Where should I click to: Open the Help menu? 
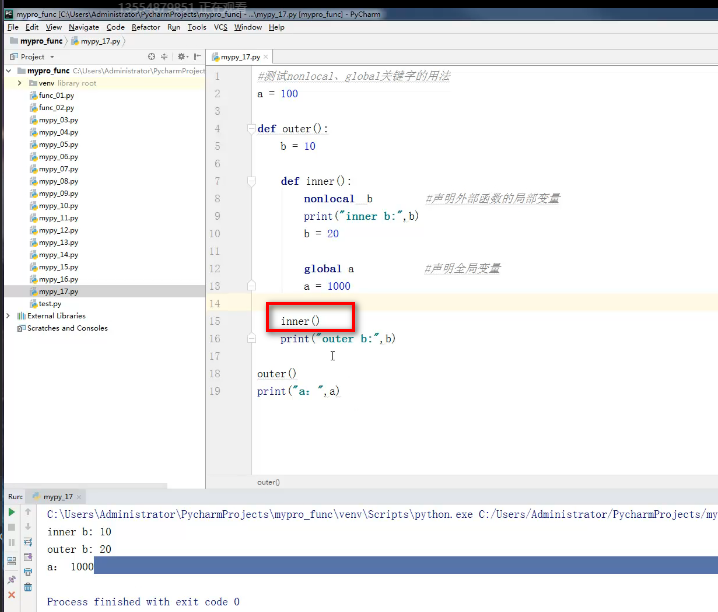pos(276,27)
